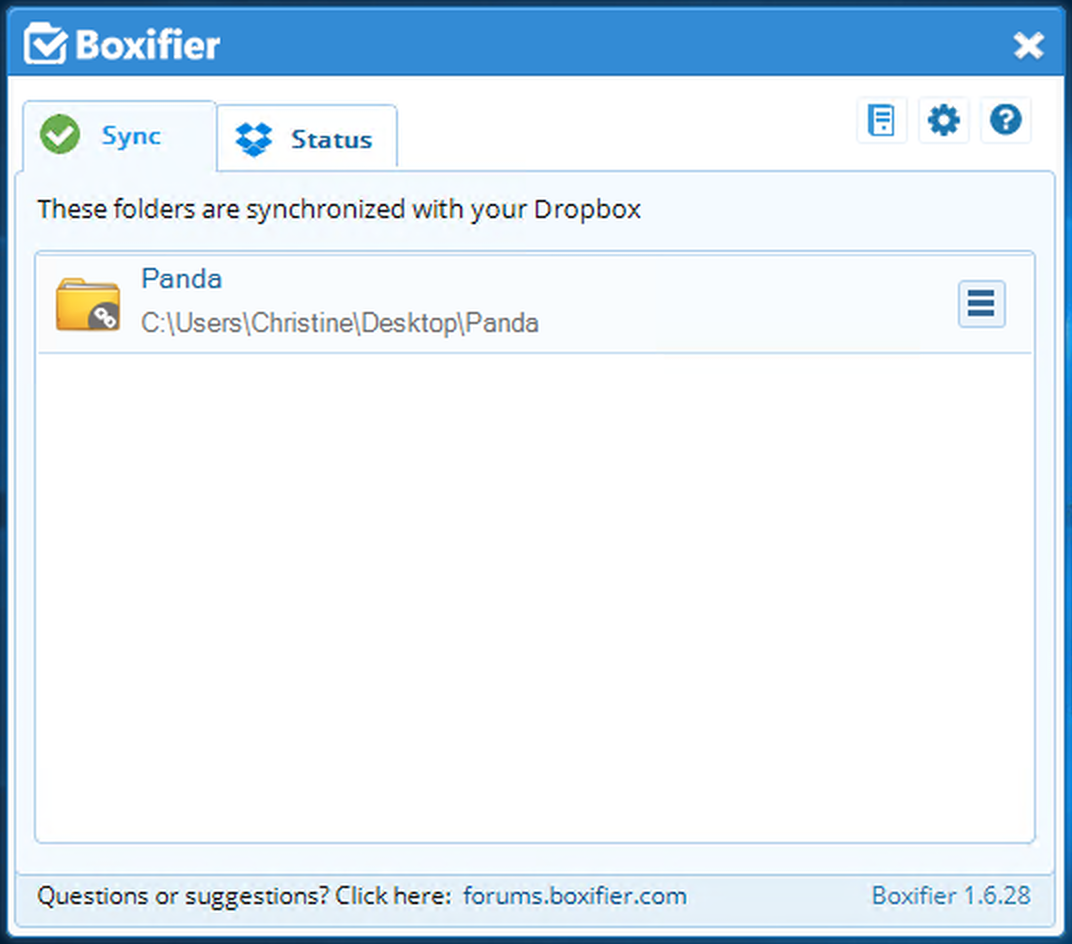Open the log document icon in toolbar
This screenshot has width=1072, height=944.
pyautogui.click(x=881, y=120)
